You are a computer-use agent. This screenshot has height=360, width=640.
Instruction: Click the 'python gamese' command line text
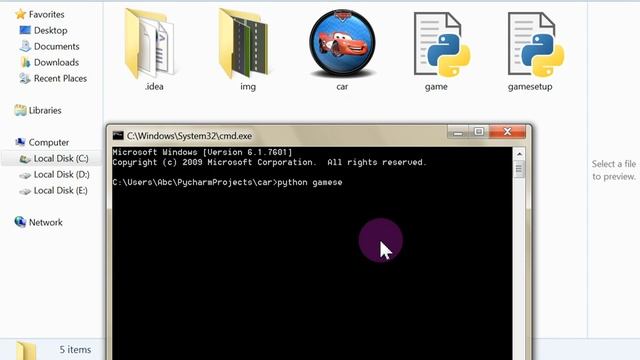tap(310, 182)
